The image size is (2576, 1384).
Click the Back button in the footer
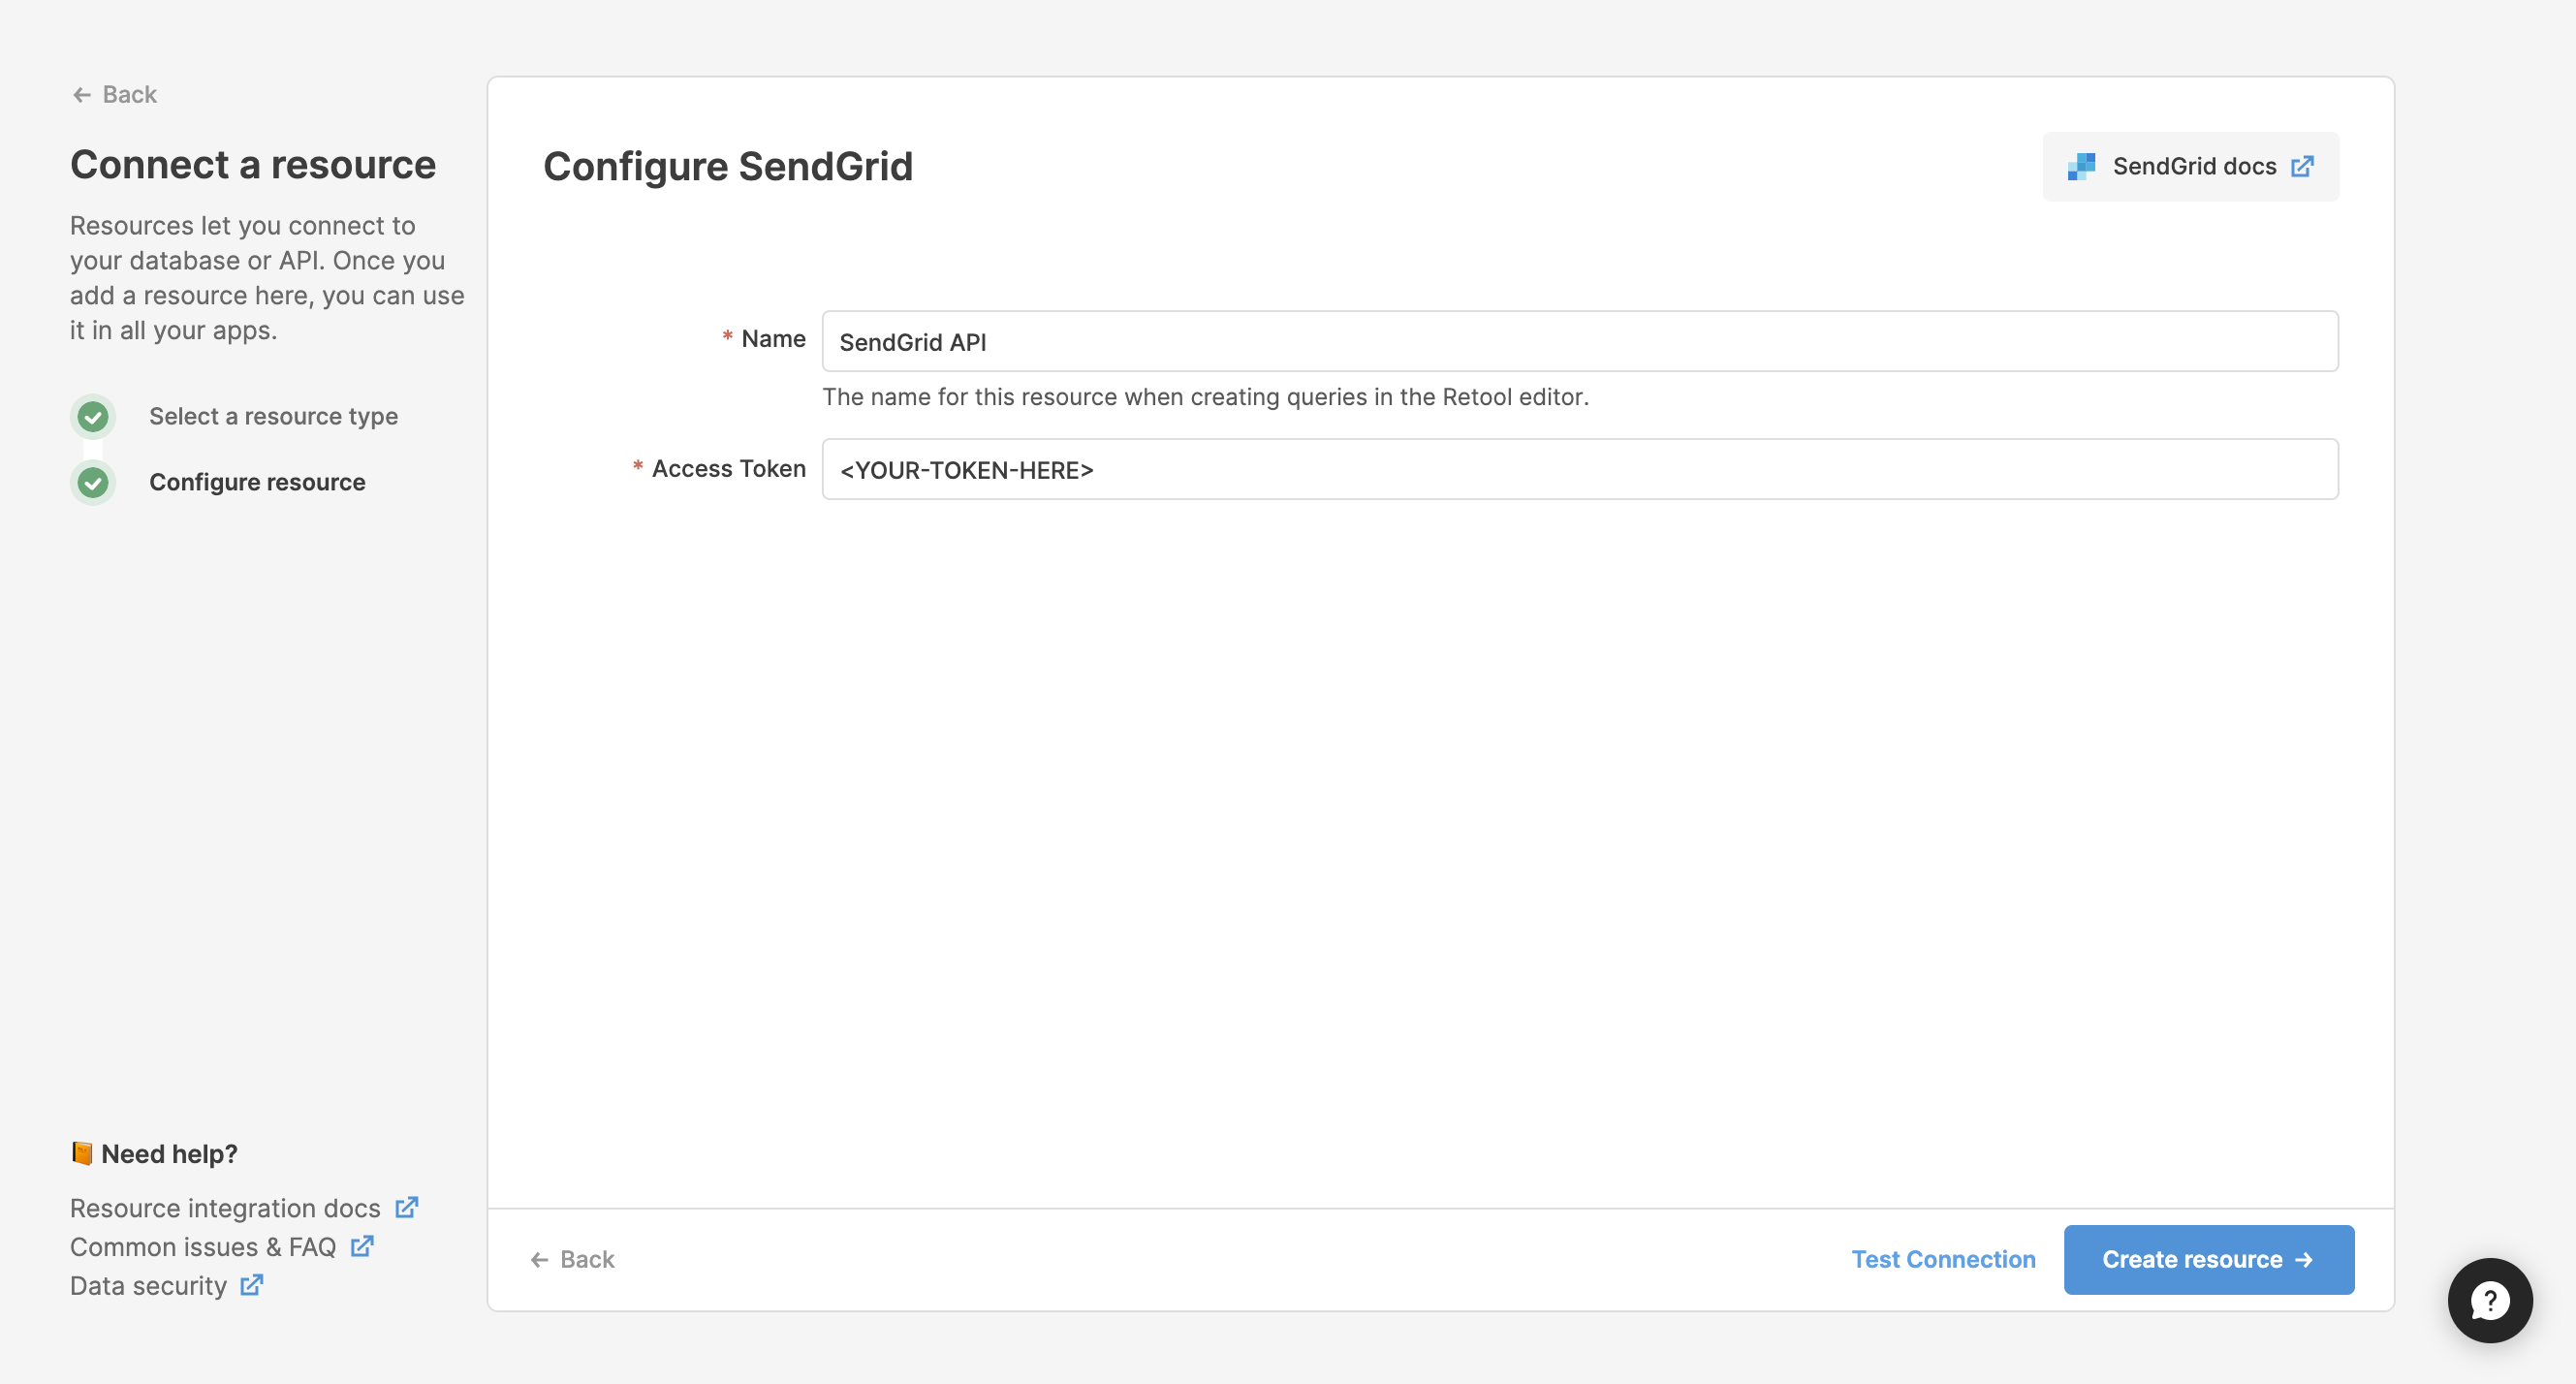pos(572,1259)
